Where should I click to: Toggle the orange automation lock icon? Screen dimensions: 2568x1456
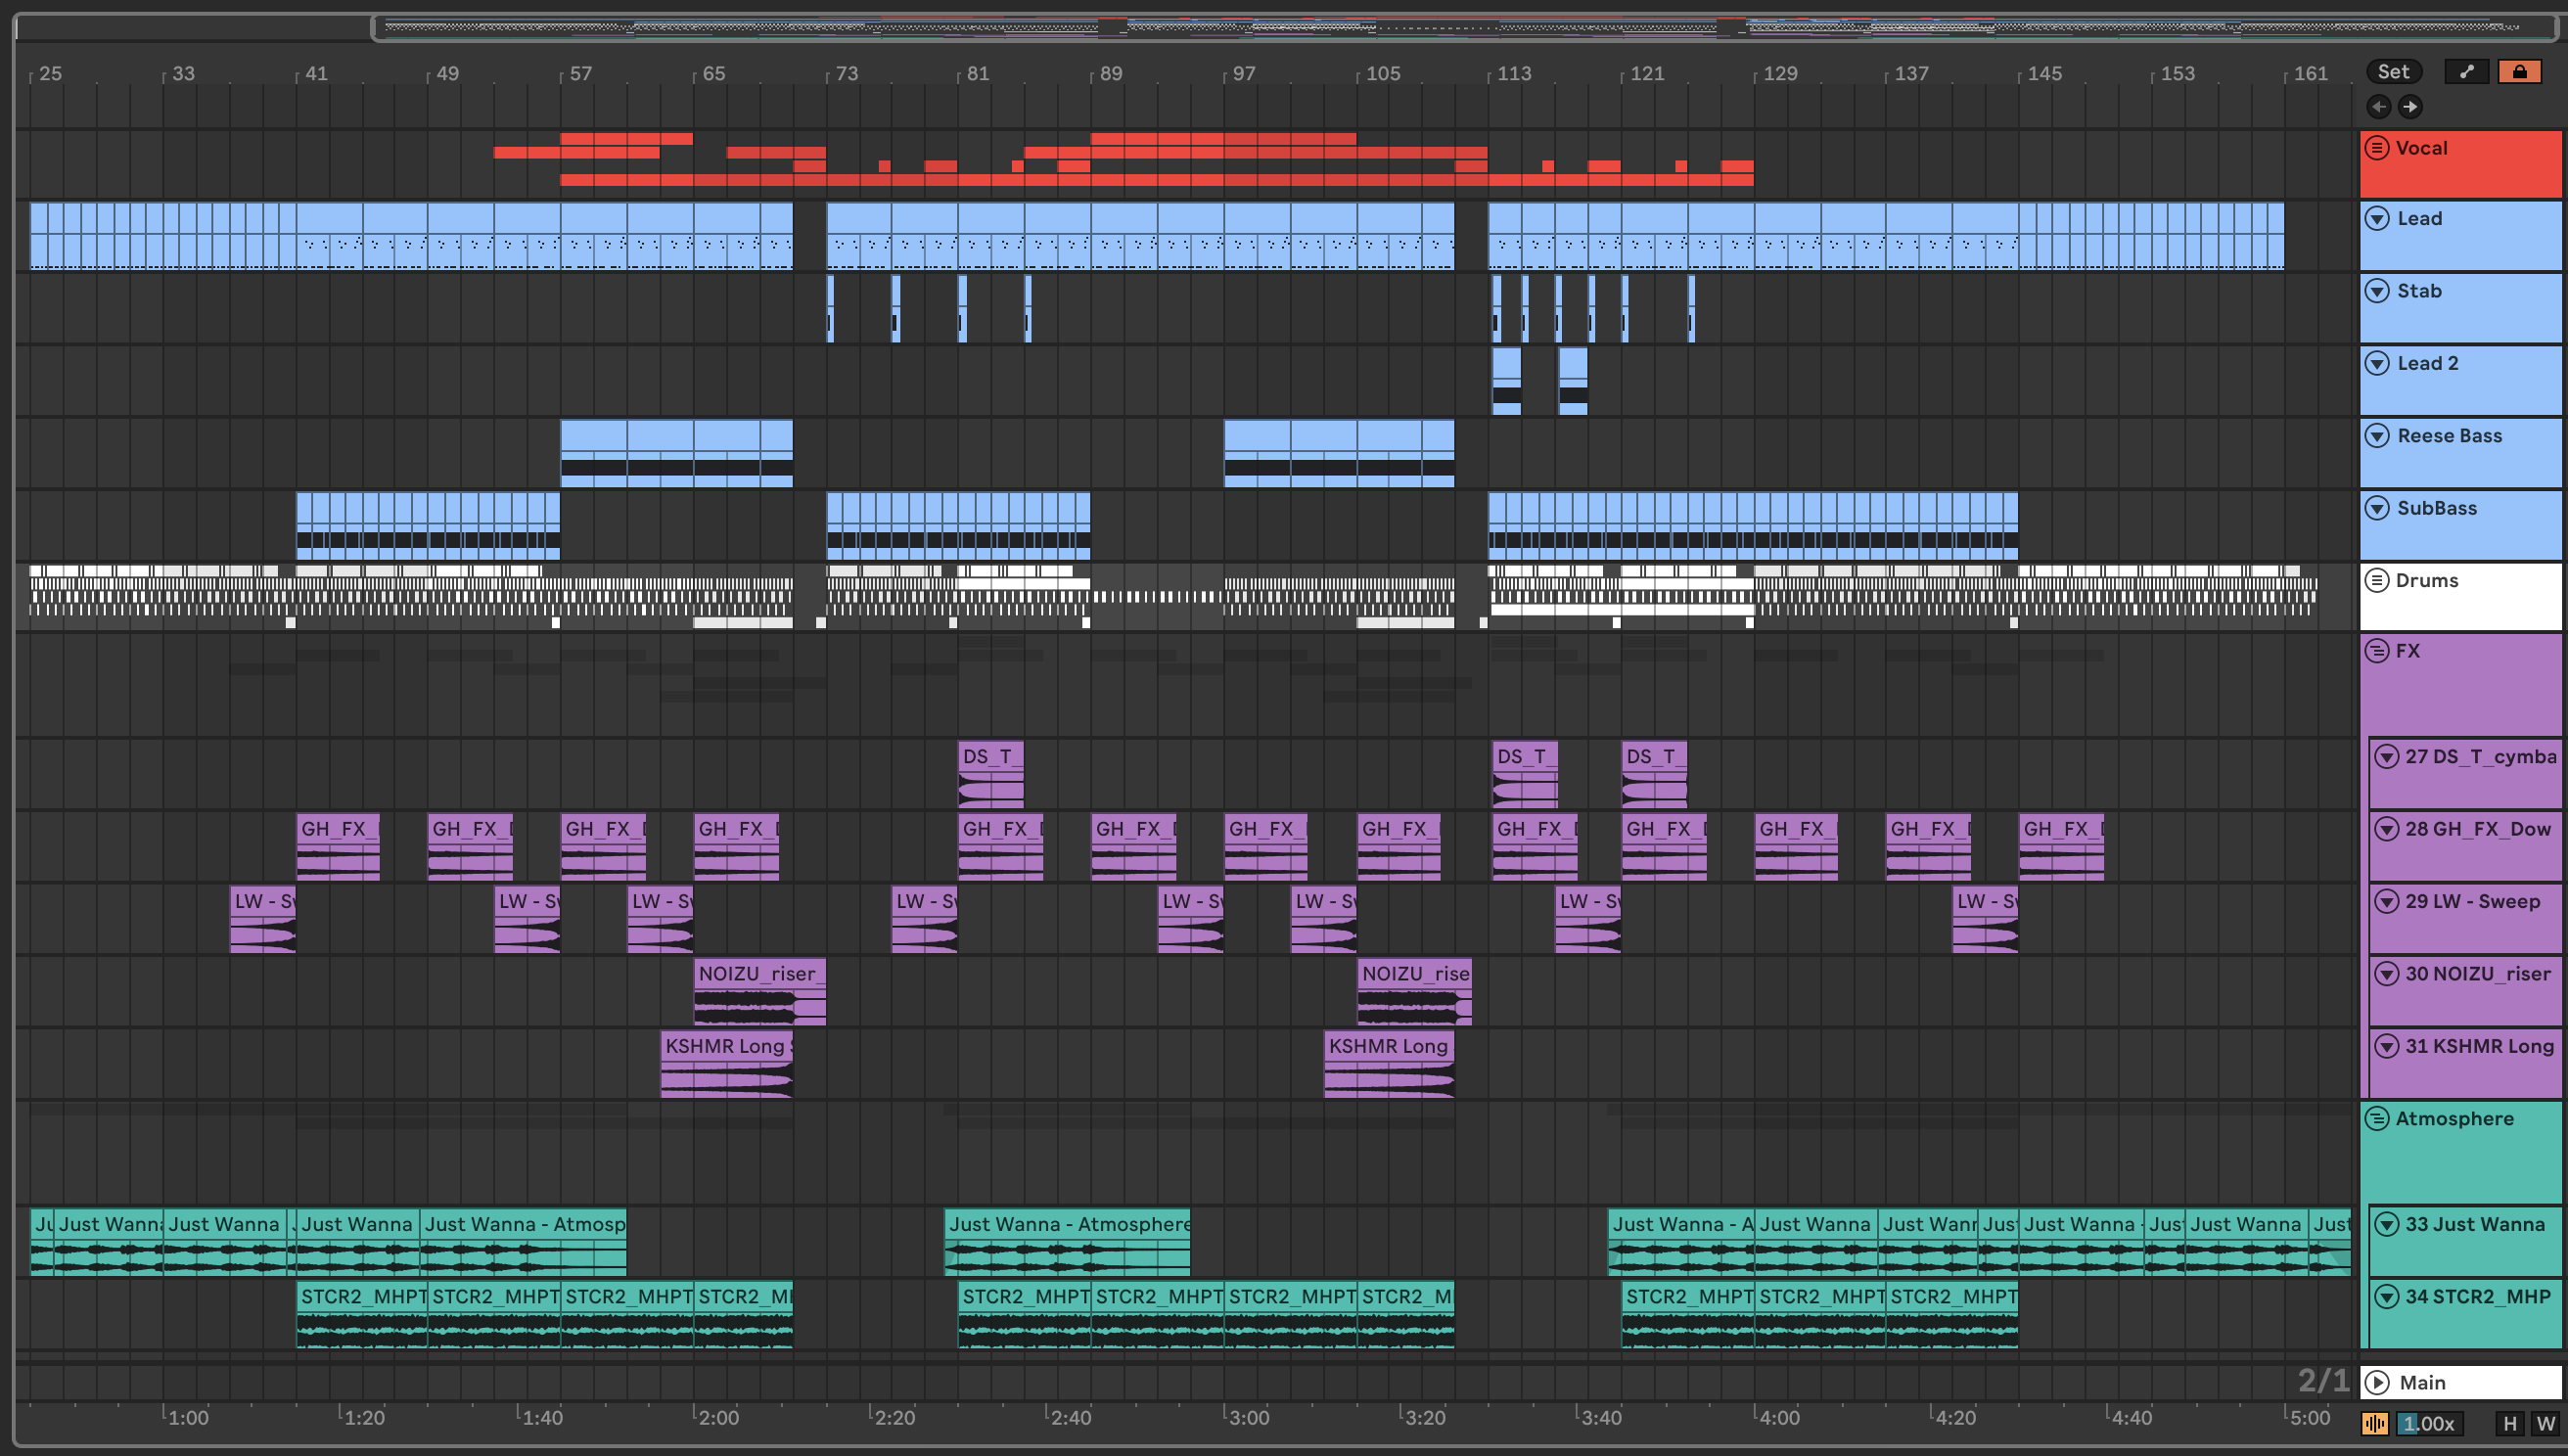(x=2518, y=71)
